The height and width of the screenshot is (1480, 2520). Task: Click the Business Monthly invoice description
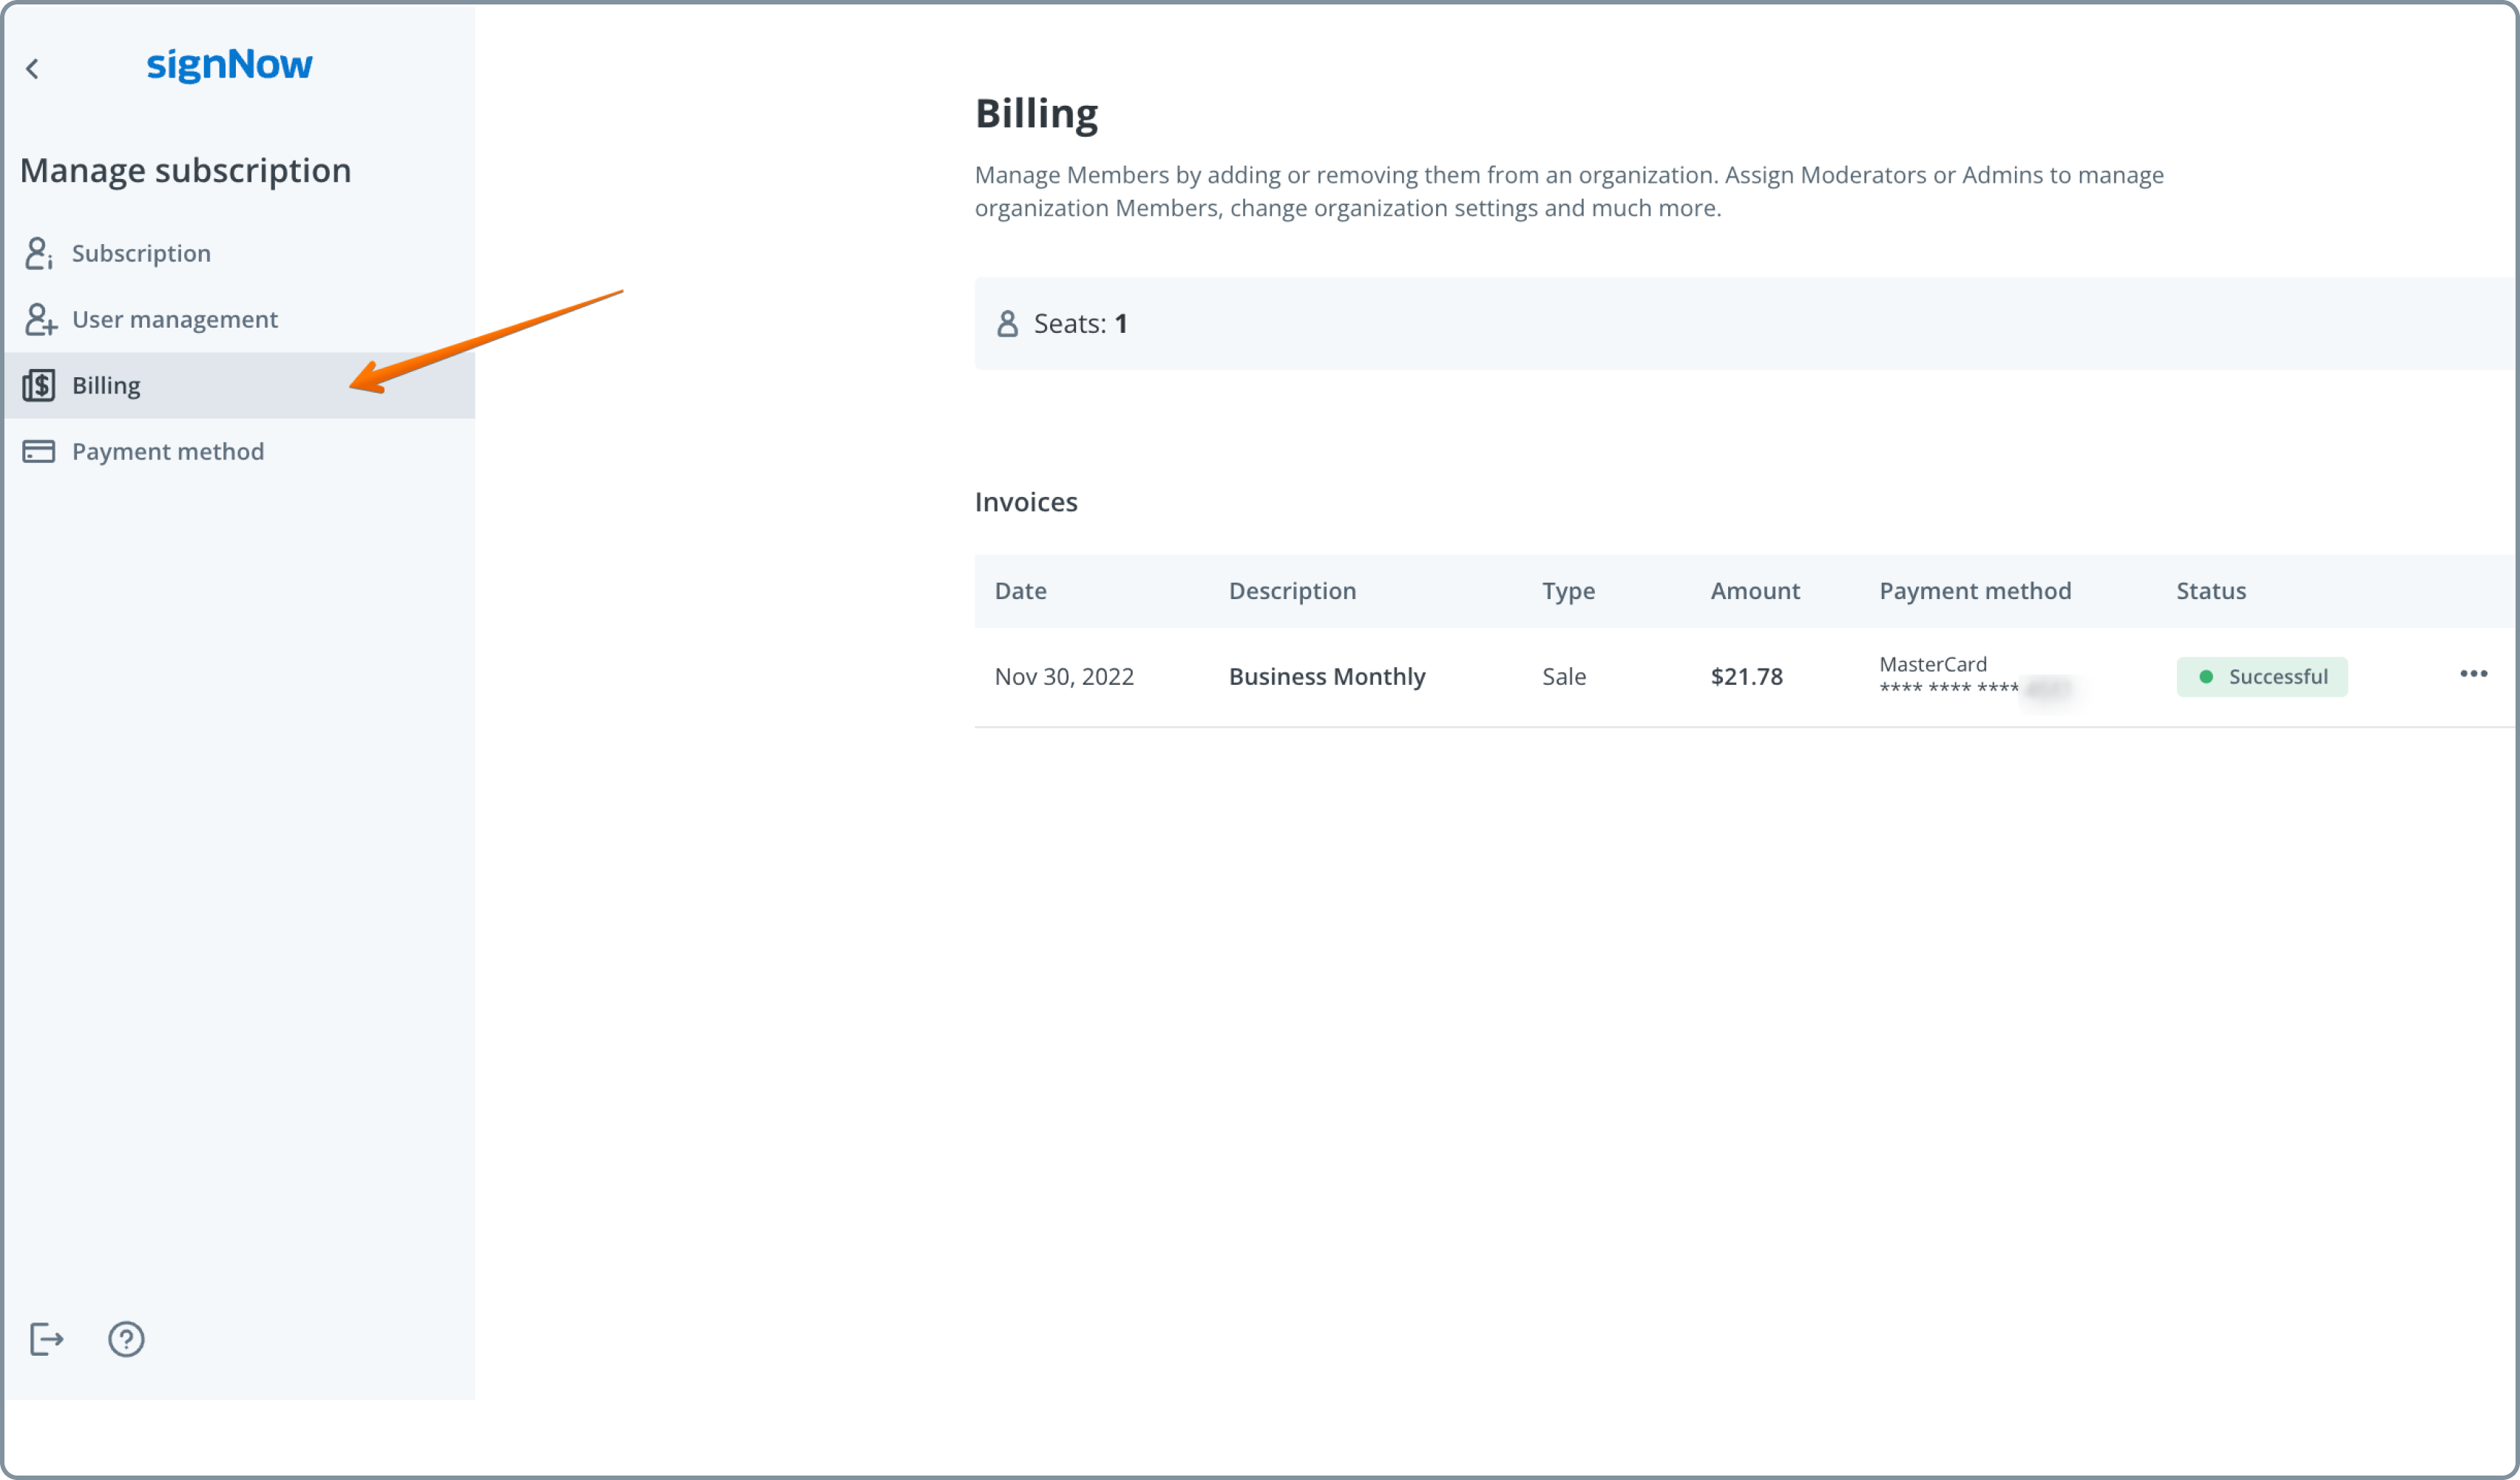point(1326,677)
